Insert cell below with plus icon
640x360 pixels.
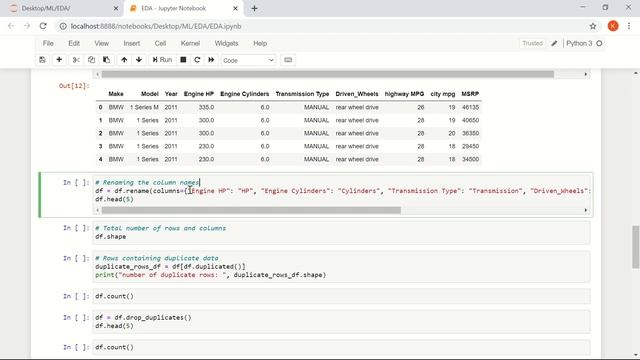tap(59, 60)
